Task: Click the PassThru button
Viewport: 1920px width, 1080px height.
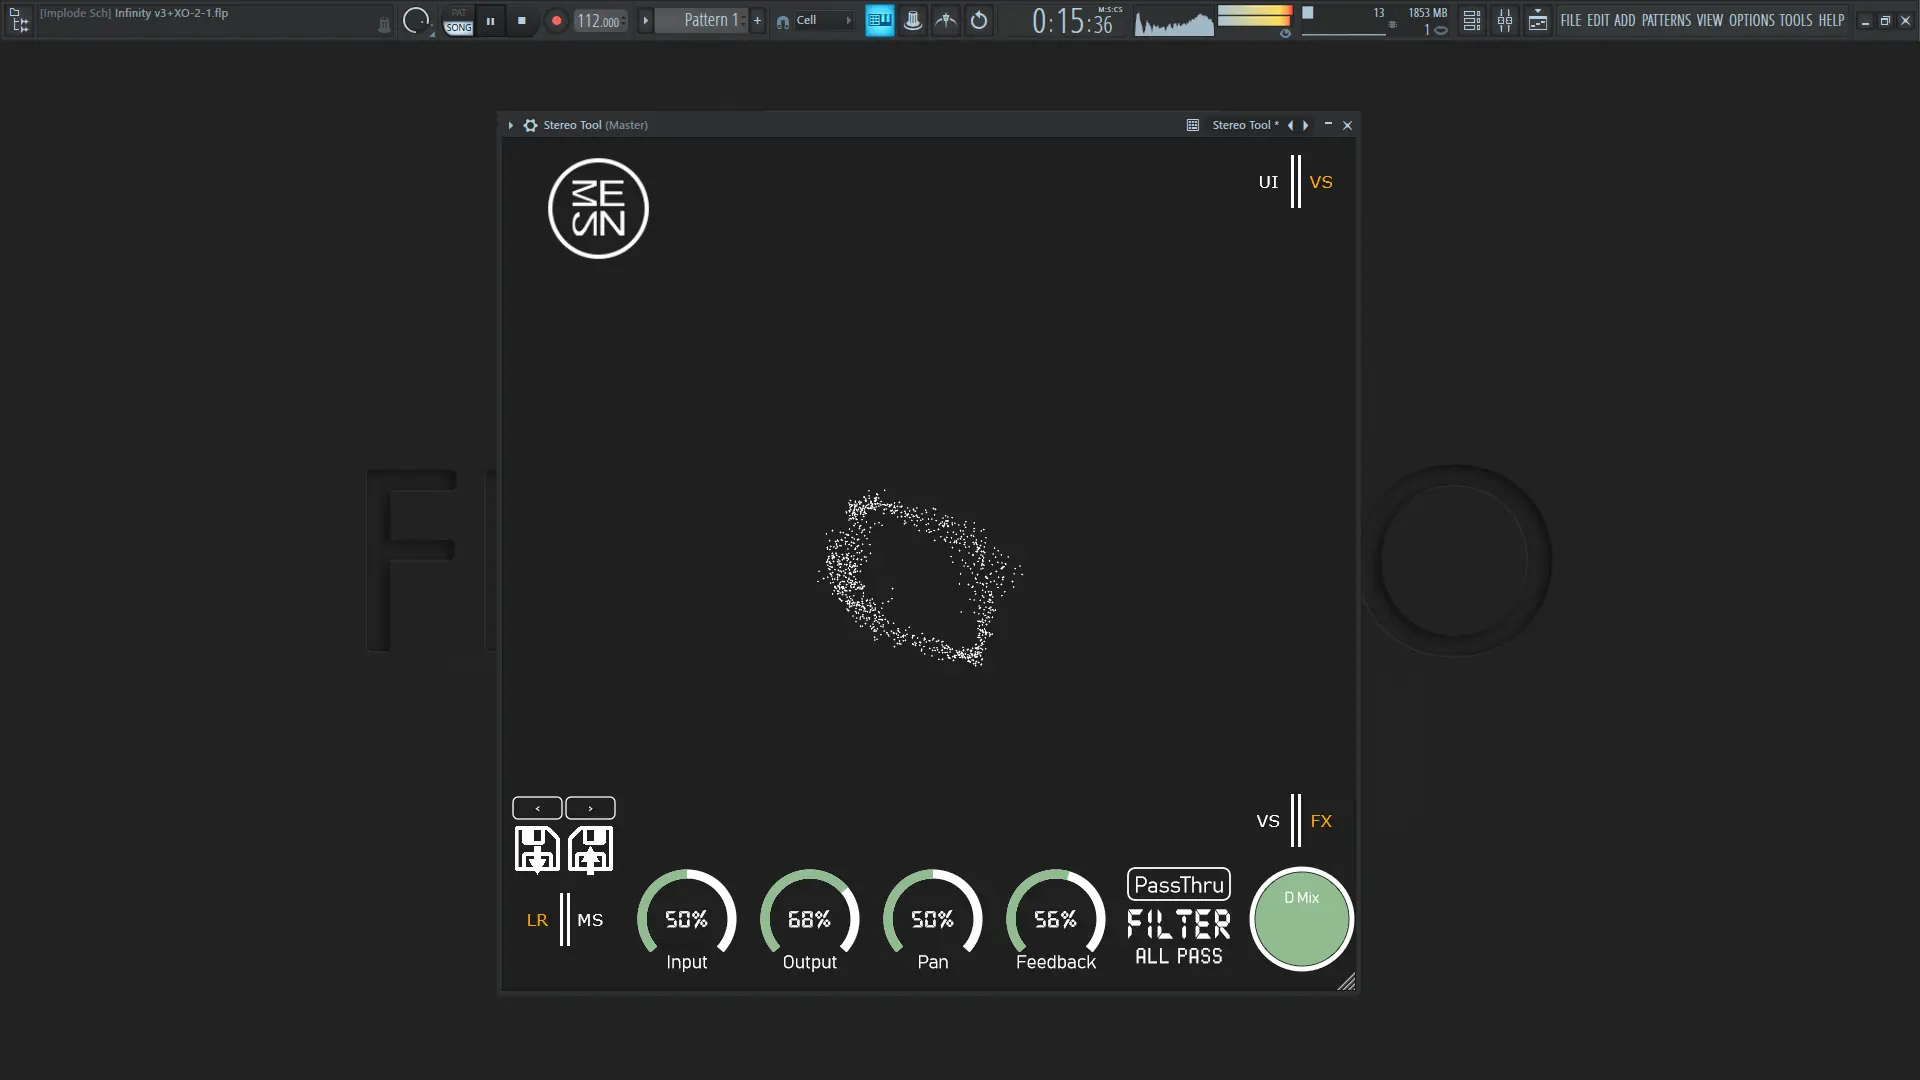Action: coord(1178,884)
